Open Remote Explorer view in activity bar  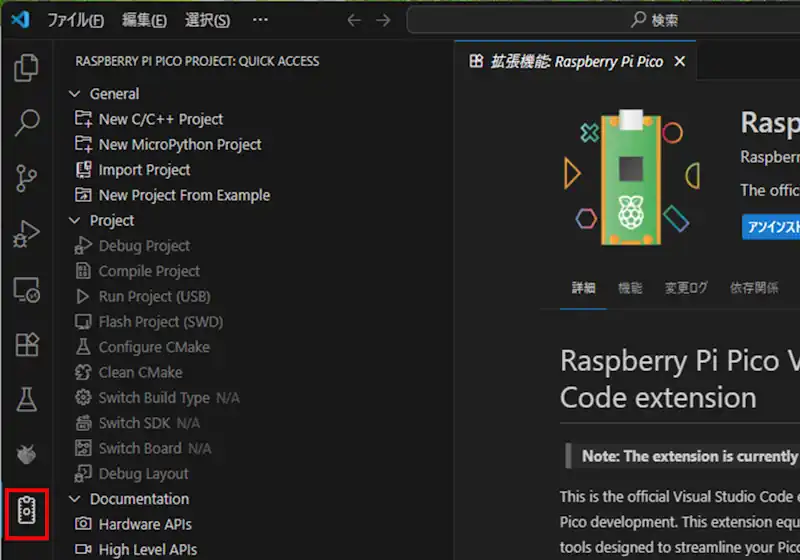tap(26, 290)
